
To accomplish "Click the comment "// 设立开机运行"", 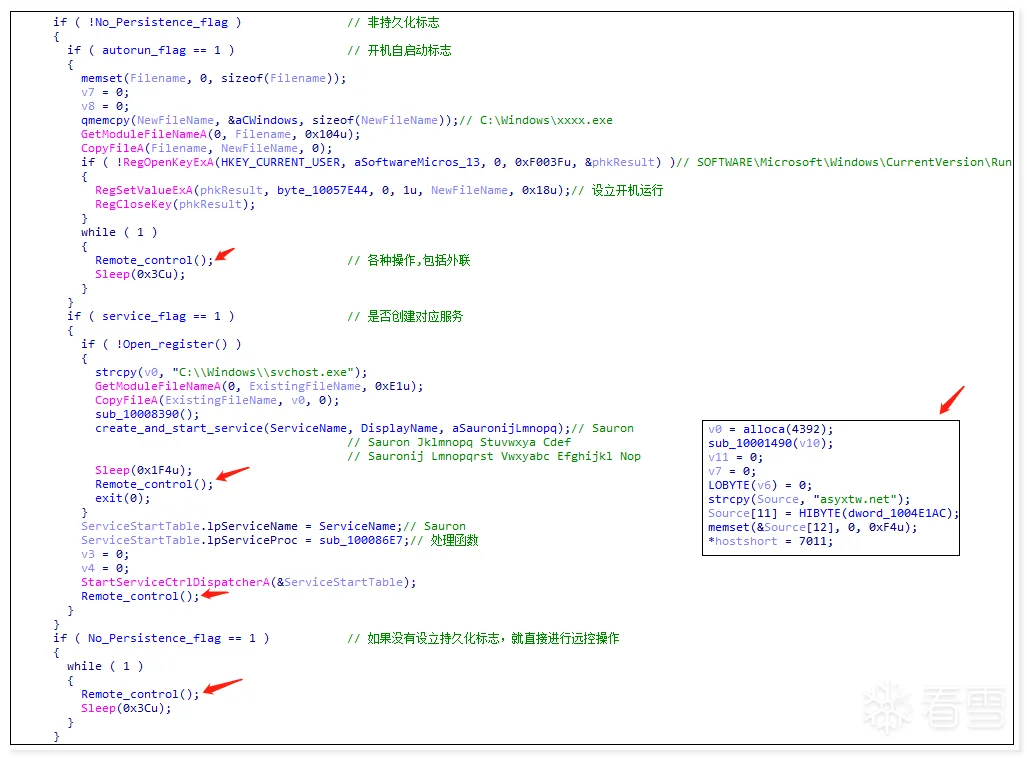I will (617, 191).
